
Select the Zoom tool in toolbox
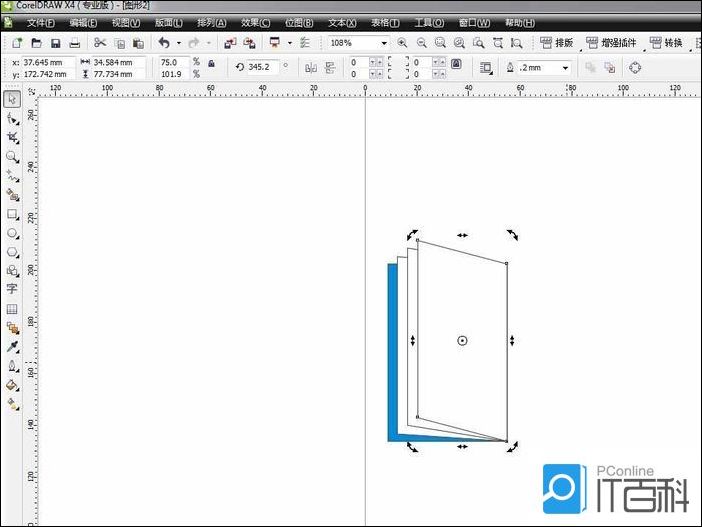[x=12, y=157]
